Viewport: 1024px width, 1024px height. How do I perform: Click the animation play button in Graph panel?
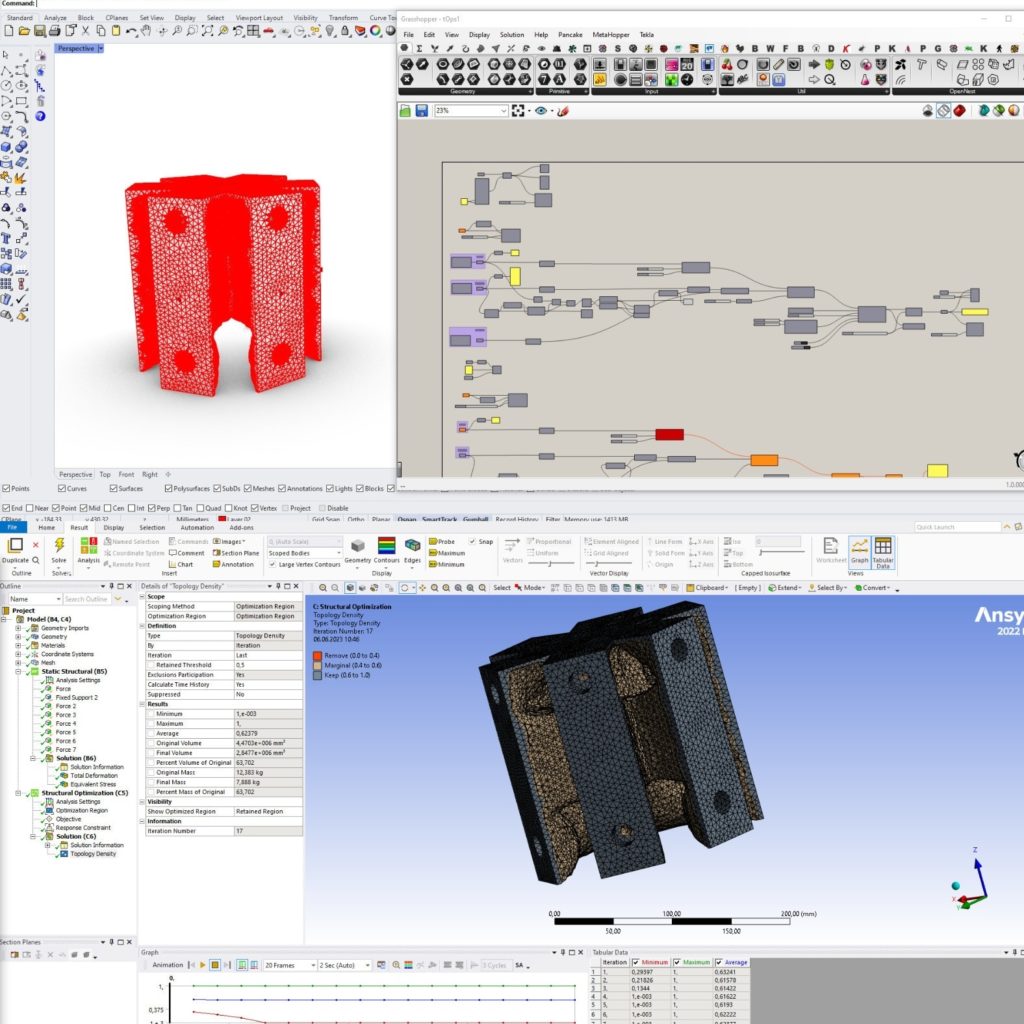point(202,965)
